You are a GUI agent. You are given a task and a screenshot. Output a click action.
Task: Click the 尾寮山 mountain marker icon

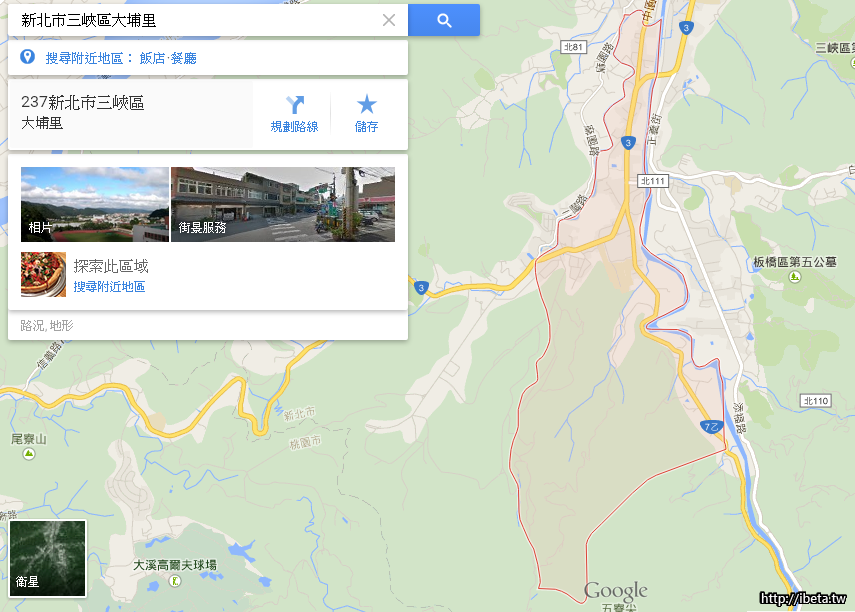tap(29, 453)
